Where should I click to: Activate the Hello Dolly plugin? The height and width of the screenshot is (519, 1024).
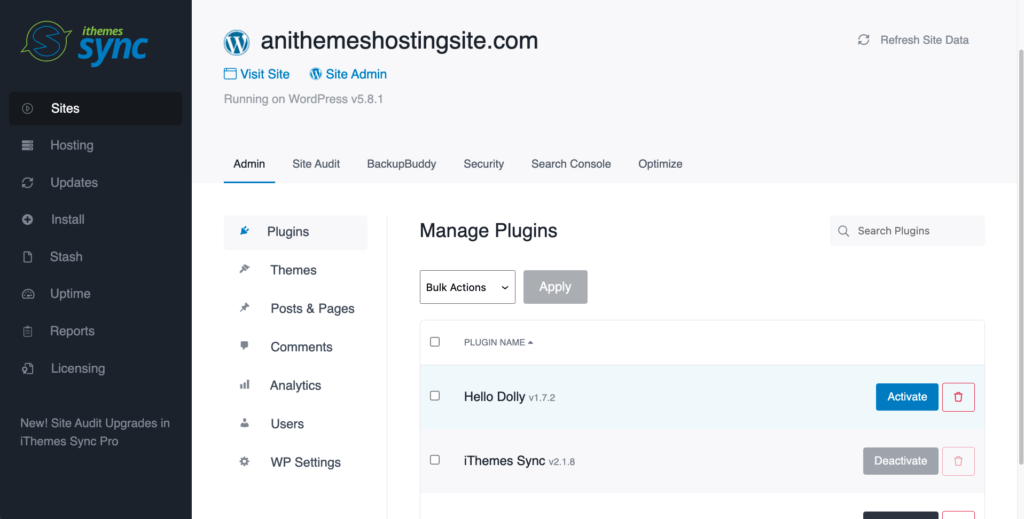click(907, 397)
